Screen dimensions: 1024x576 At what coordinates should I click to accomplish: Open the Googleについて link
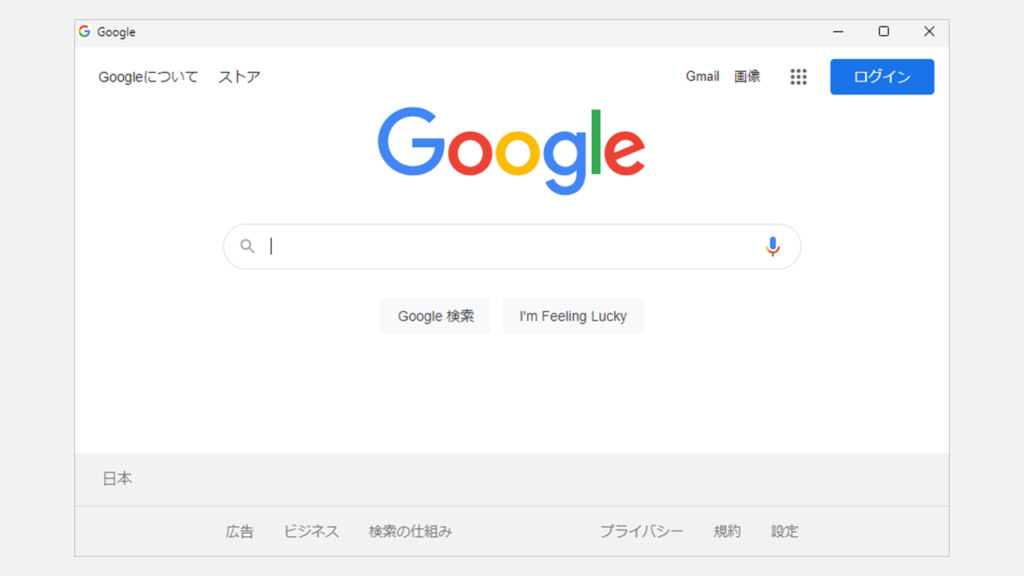148,77
